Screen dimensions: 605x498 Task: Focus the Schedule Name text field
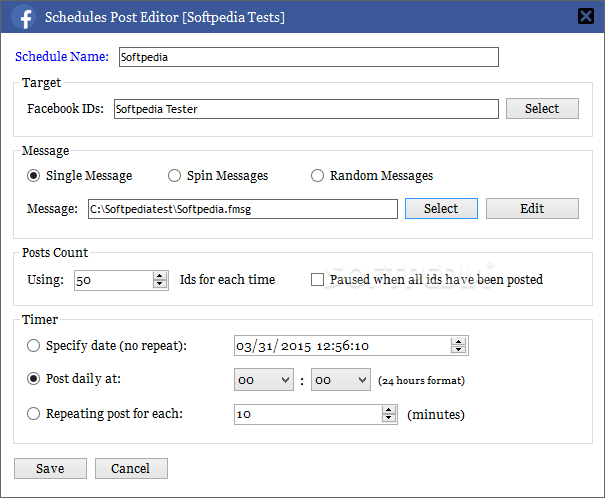coord(309,57)
